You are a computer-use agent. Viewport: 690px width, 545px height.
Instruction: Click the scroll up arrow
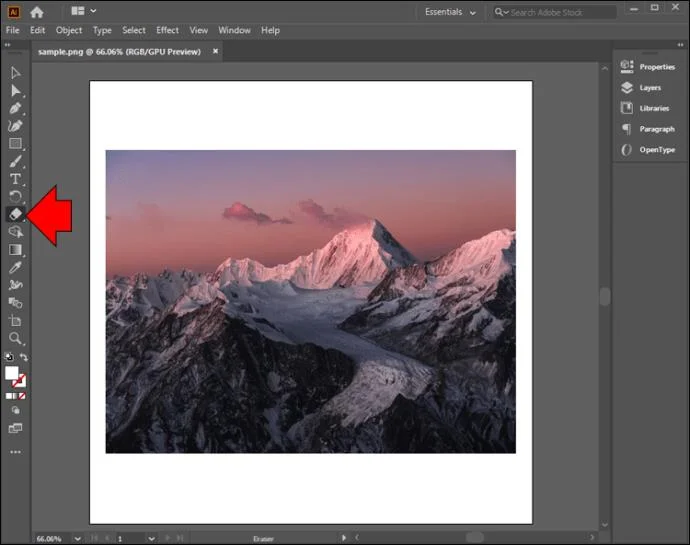point(605,68)
